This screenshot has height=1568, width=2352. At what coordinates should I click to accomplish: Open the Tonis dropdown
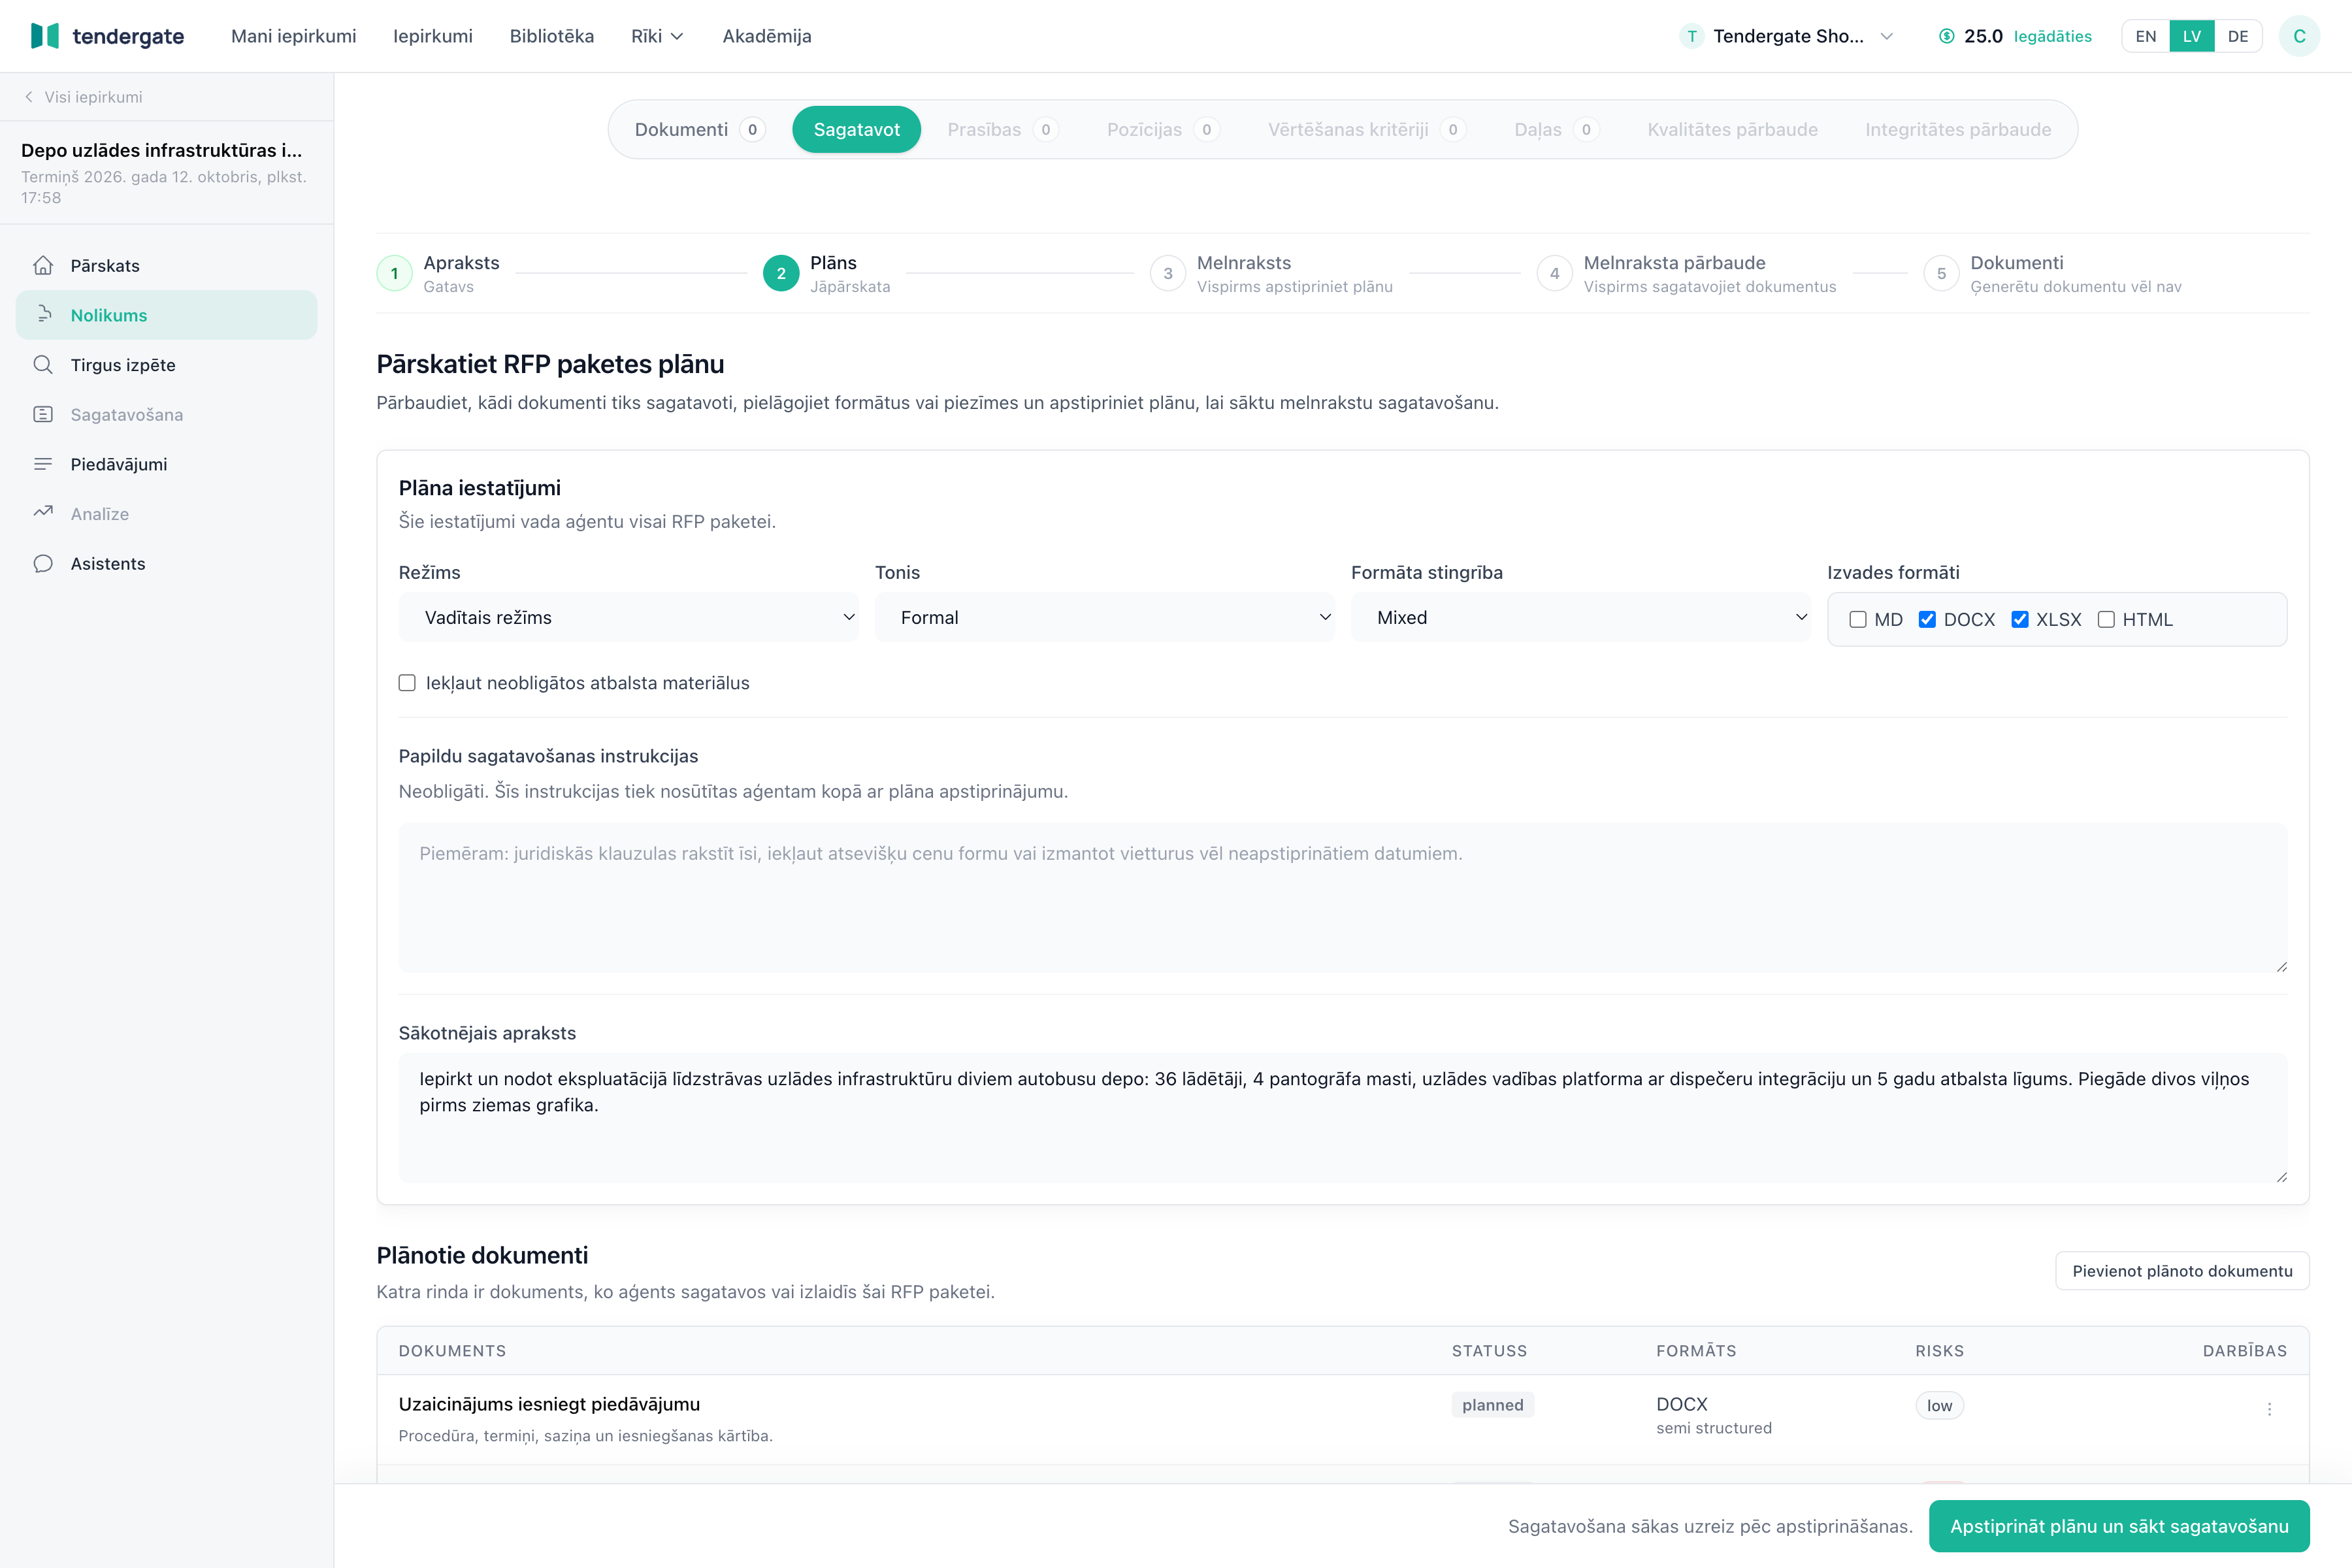[x=1104, y=617]
